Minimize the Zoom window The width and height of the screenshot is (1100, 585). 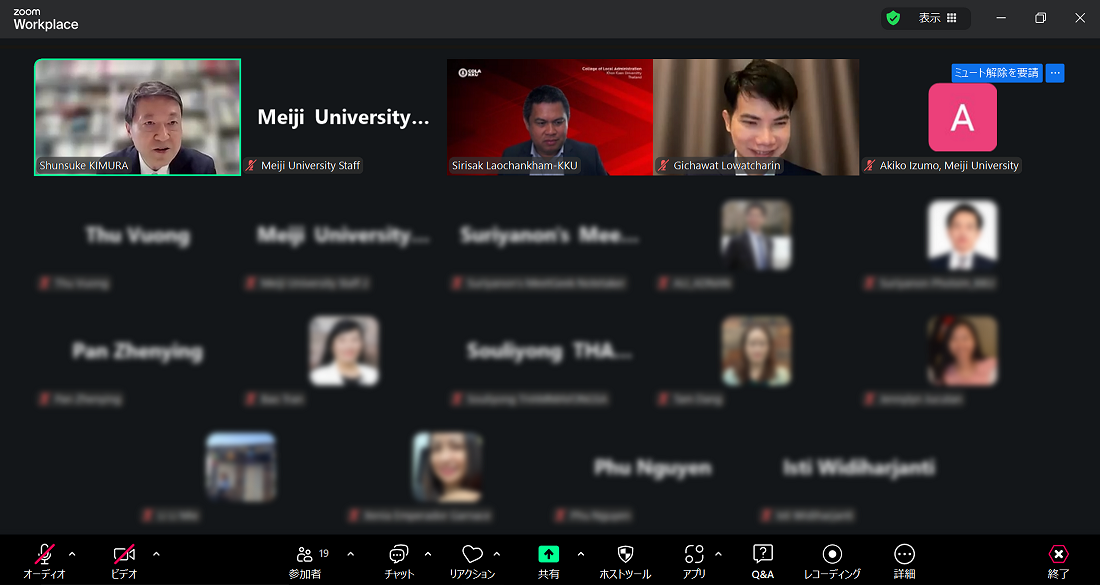[x=1001, y=18]
